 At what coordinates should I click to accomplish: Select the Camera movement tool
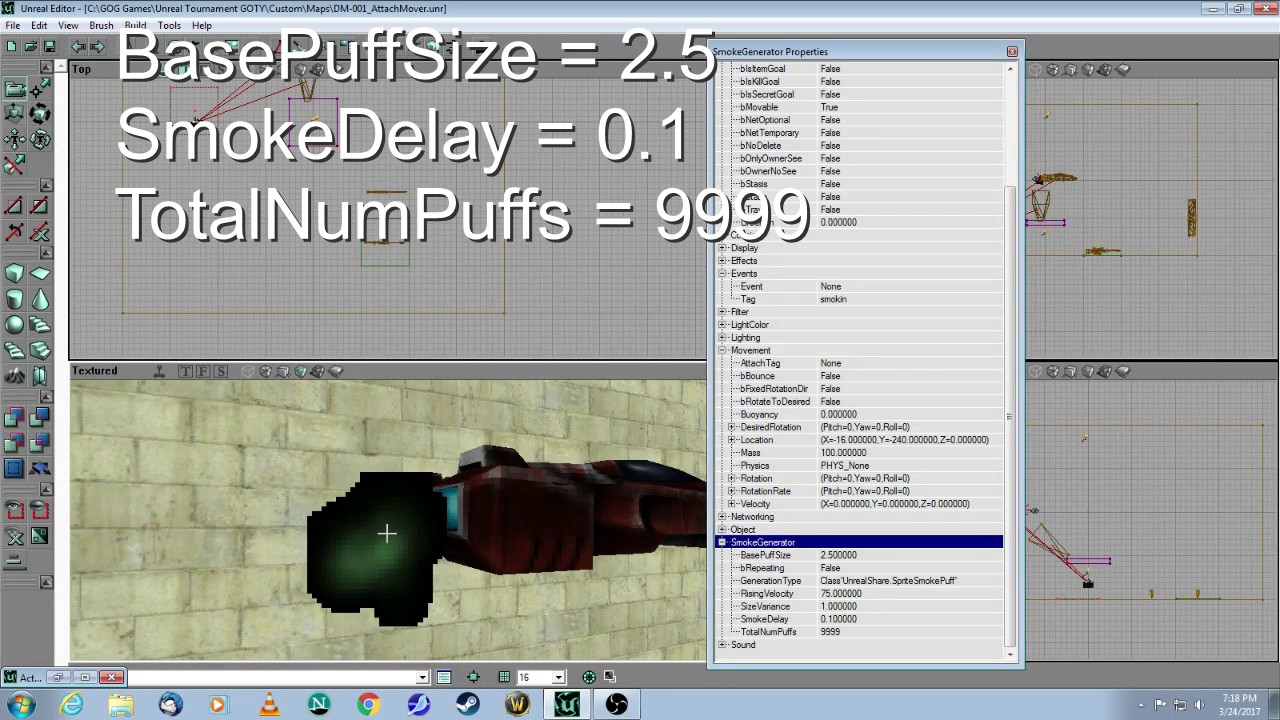(x=15, y=89)
